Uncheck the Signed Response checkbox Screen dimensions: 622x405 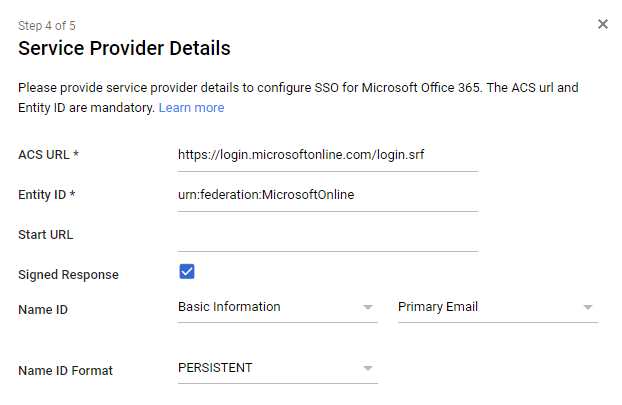(x=187, y=272)
